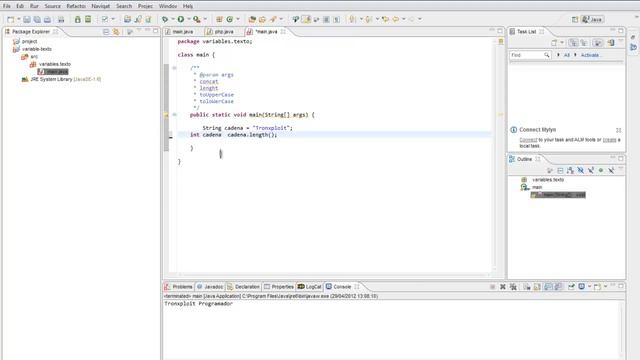Open the Search menu

coord(124,6)
